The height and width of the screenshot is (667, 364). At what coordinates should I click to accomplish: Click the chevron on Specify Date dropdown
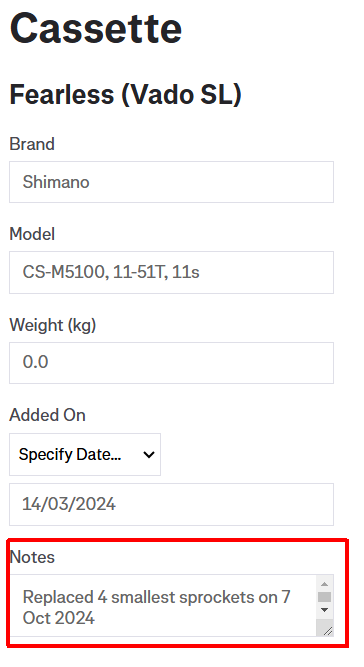149,455
